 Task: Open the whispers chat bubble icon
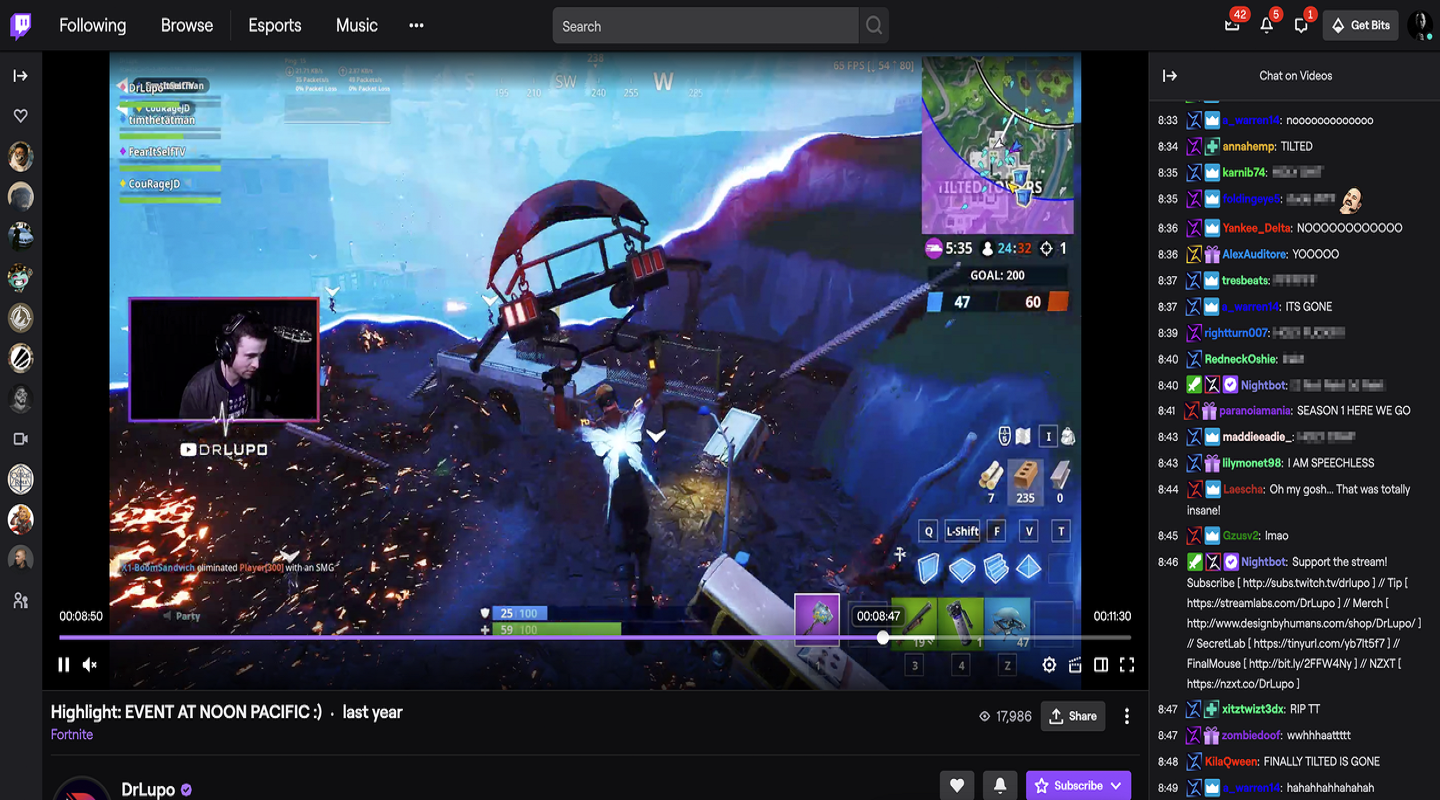tap(1301, 26)
